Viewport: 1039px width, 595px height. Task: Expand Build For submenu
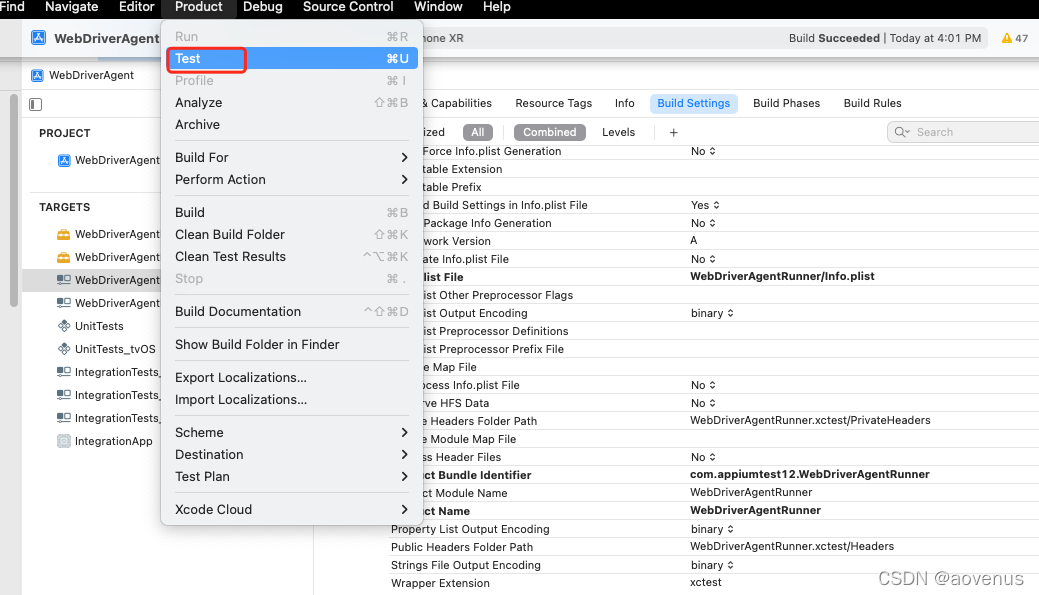click(292, 158)
